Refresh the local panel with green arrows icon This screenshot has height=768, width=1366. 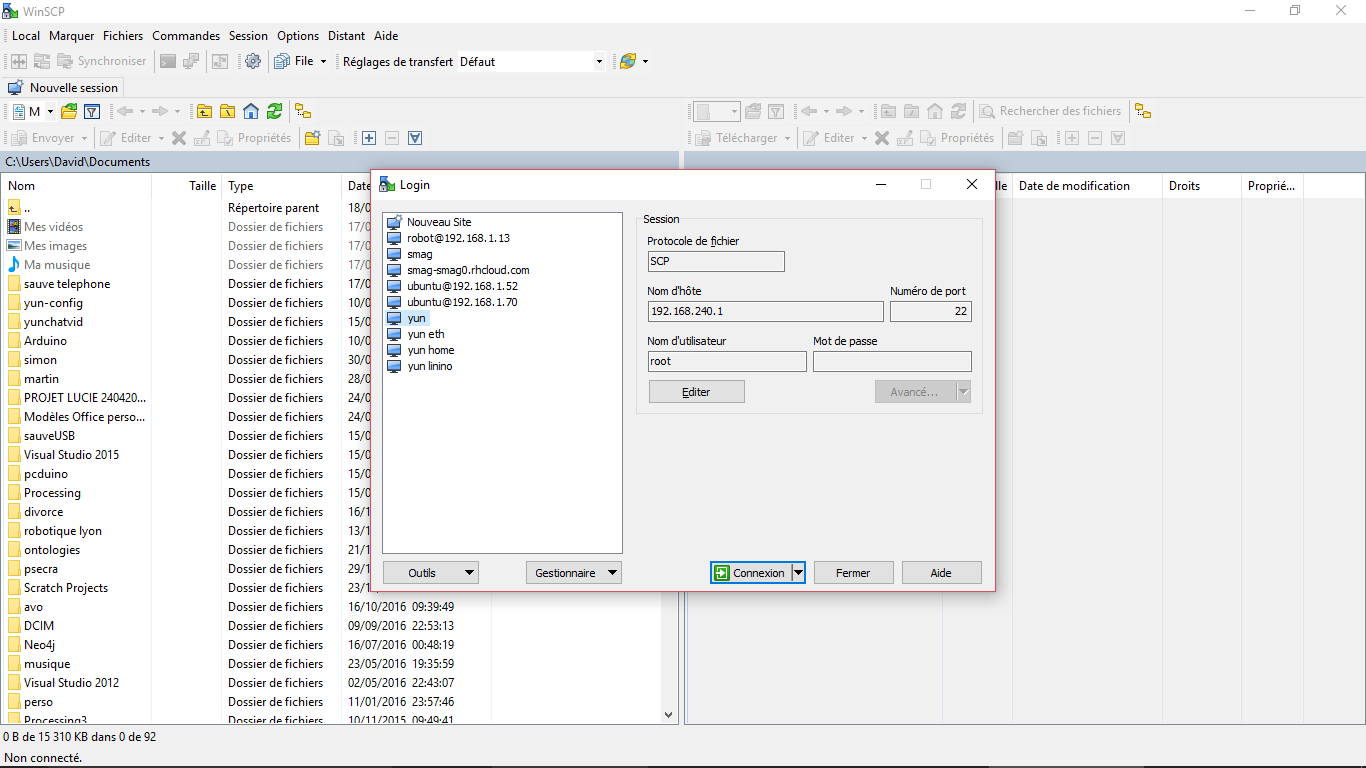tap(274, 111)
